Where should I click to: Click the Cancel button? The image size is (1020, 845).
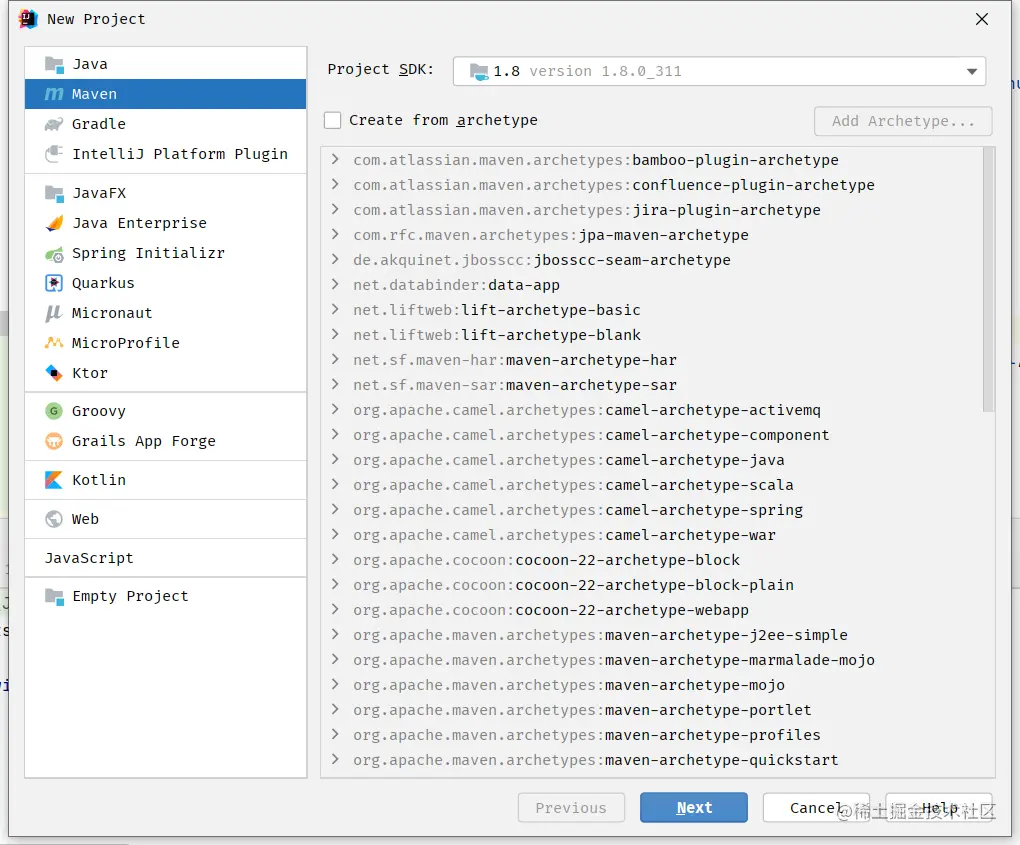(x=816, y=808)
